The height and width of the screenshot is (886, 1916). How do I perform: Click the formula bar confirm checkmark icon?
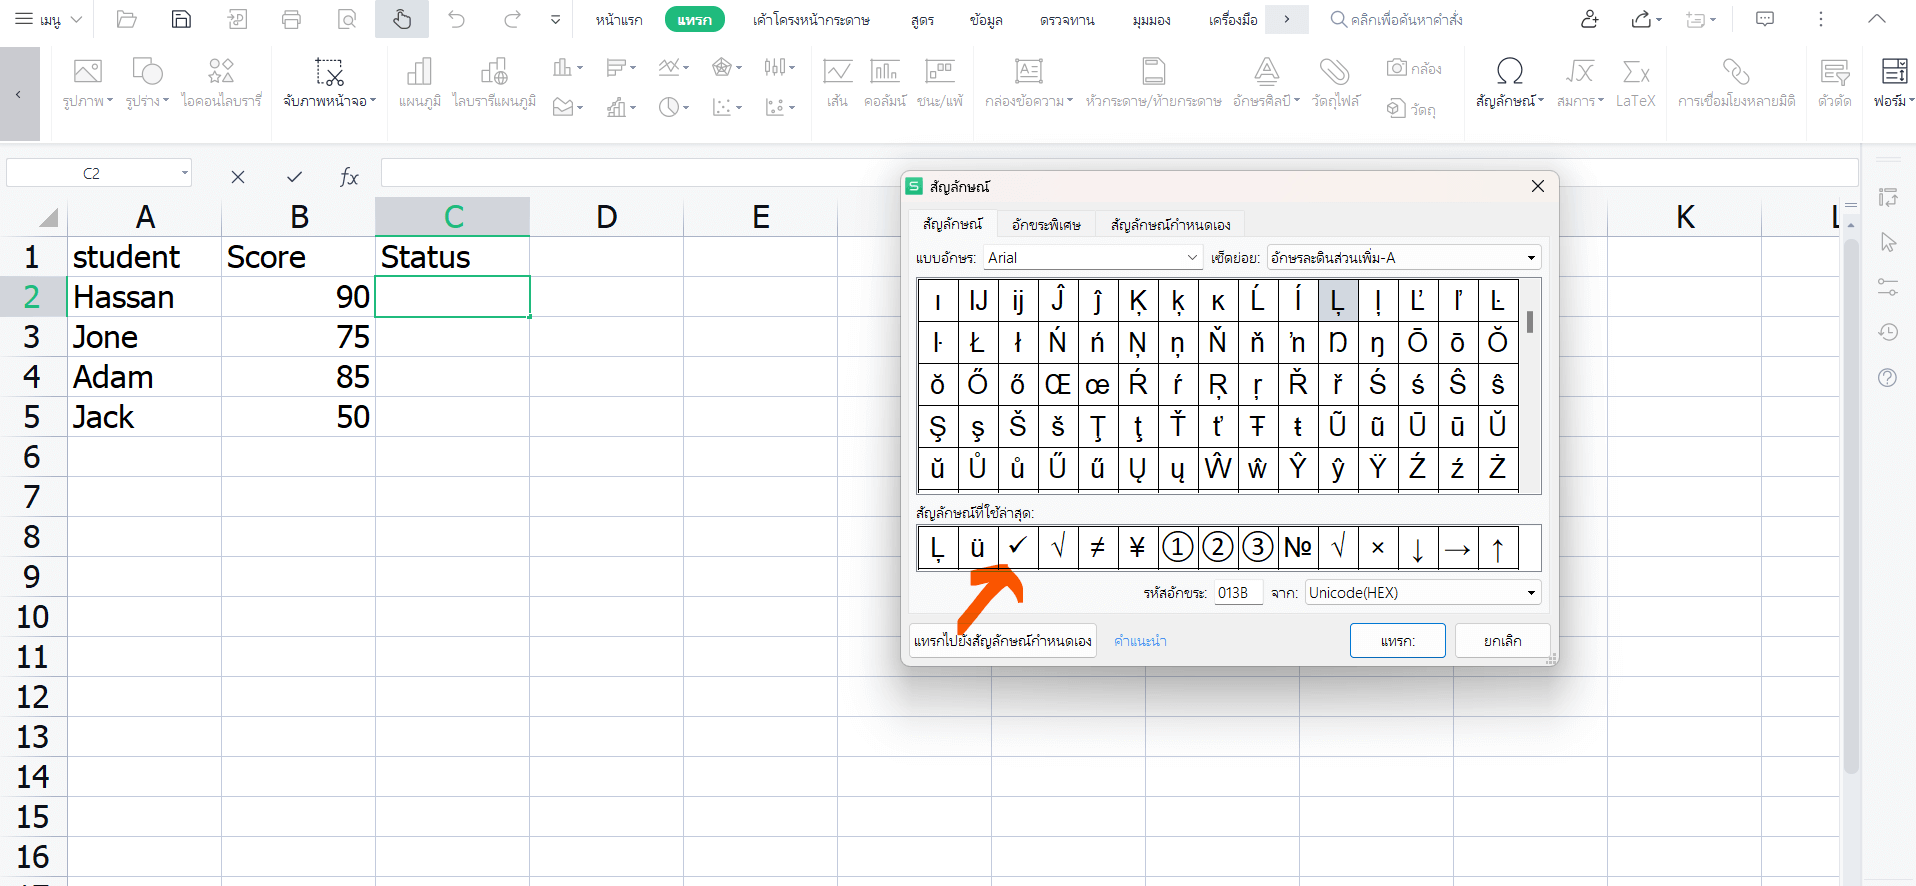294,177
